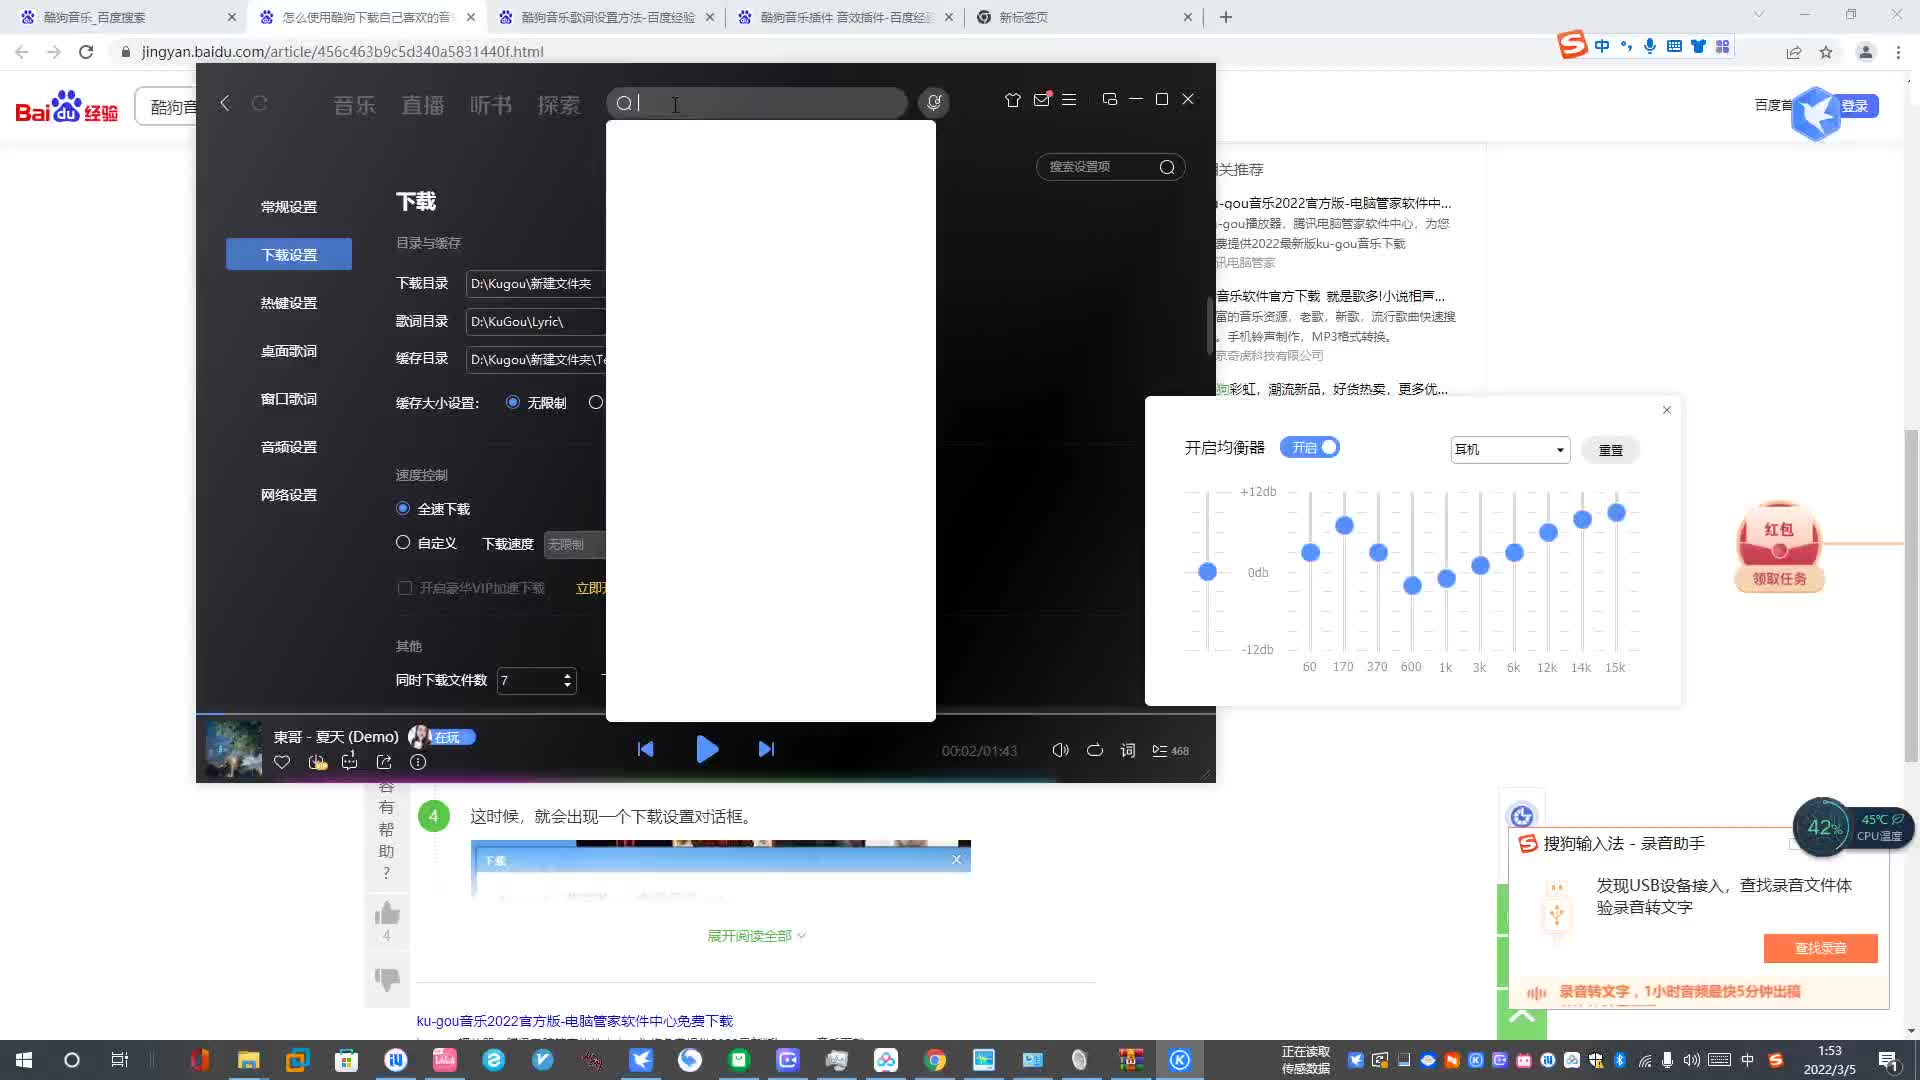Switch KuGou to mini mode icon

pos(1109,99)
